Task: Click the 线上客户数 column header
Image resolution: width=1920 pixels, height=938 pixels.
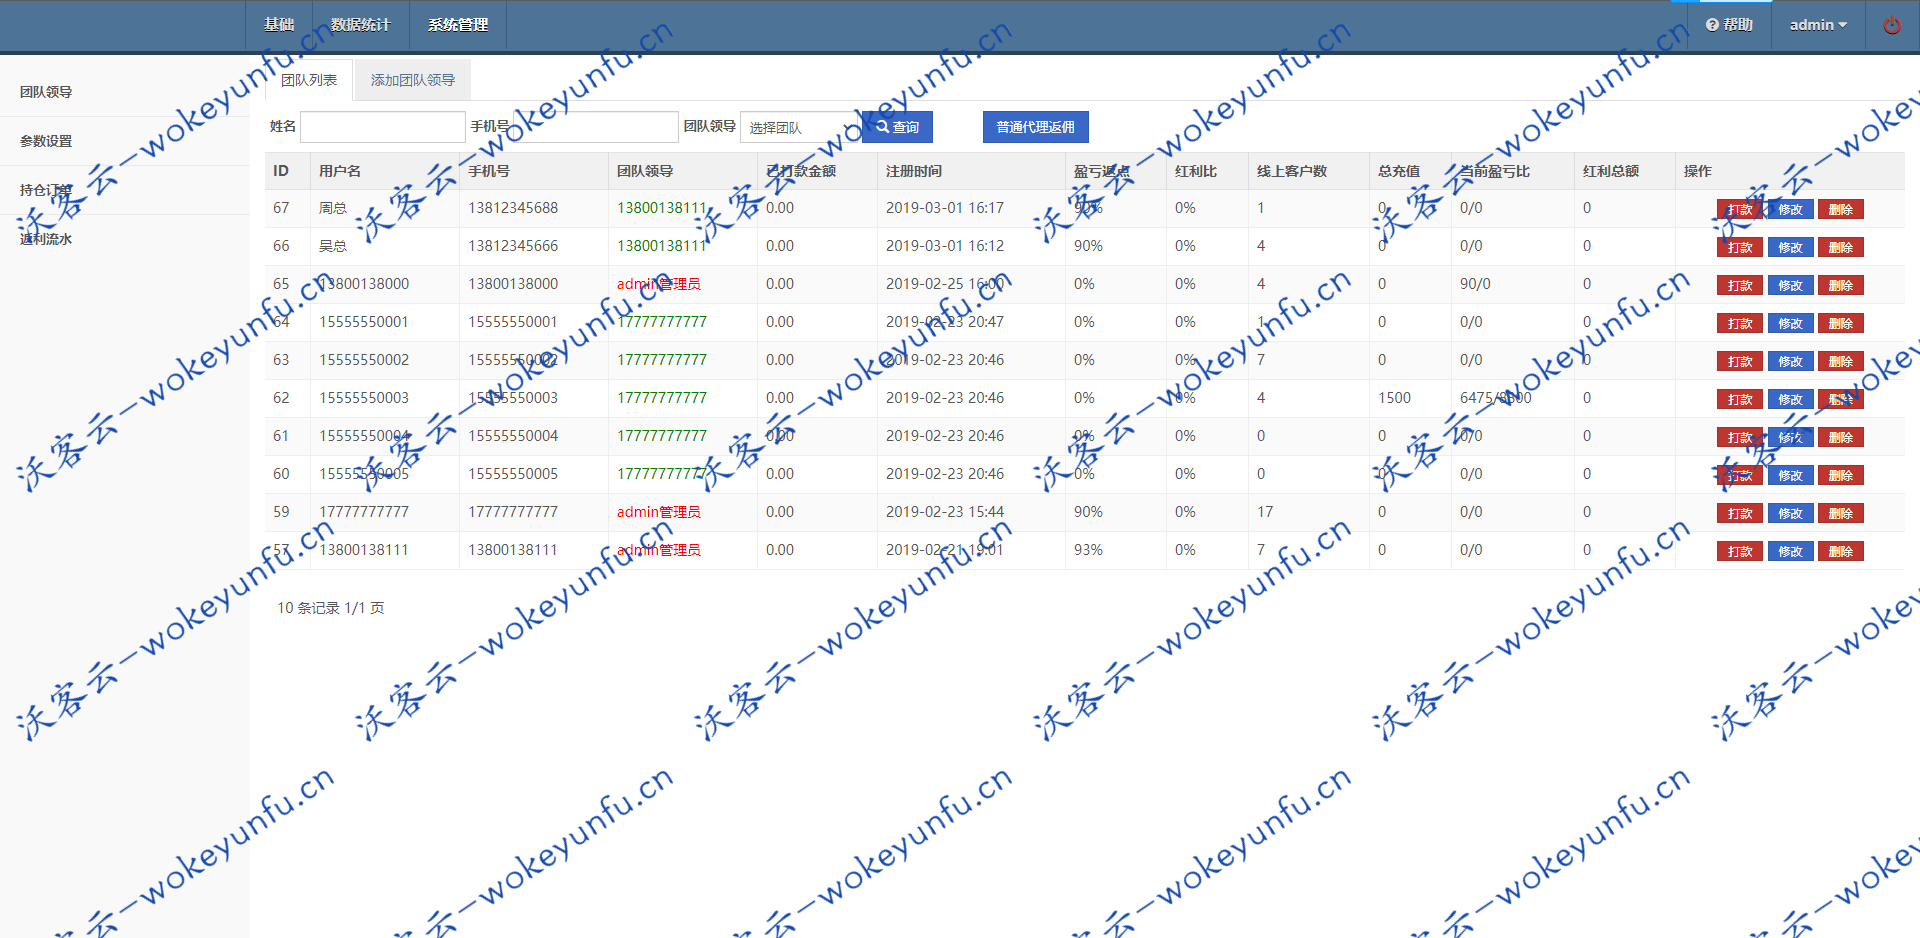Action: click(x=1292, y=171)
